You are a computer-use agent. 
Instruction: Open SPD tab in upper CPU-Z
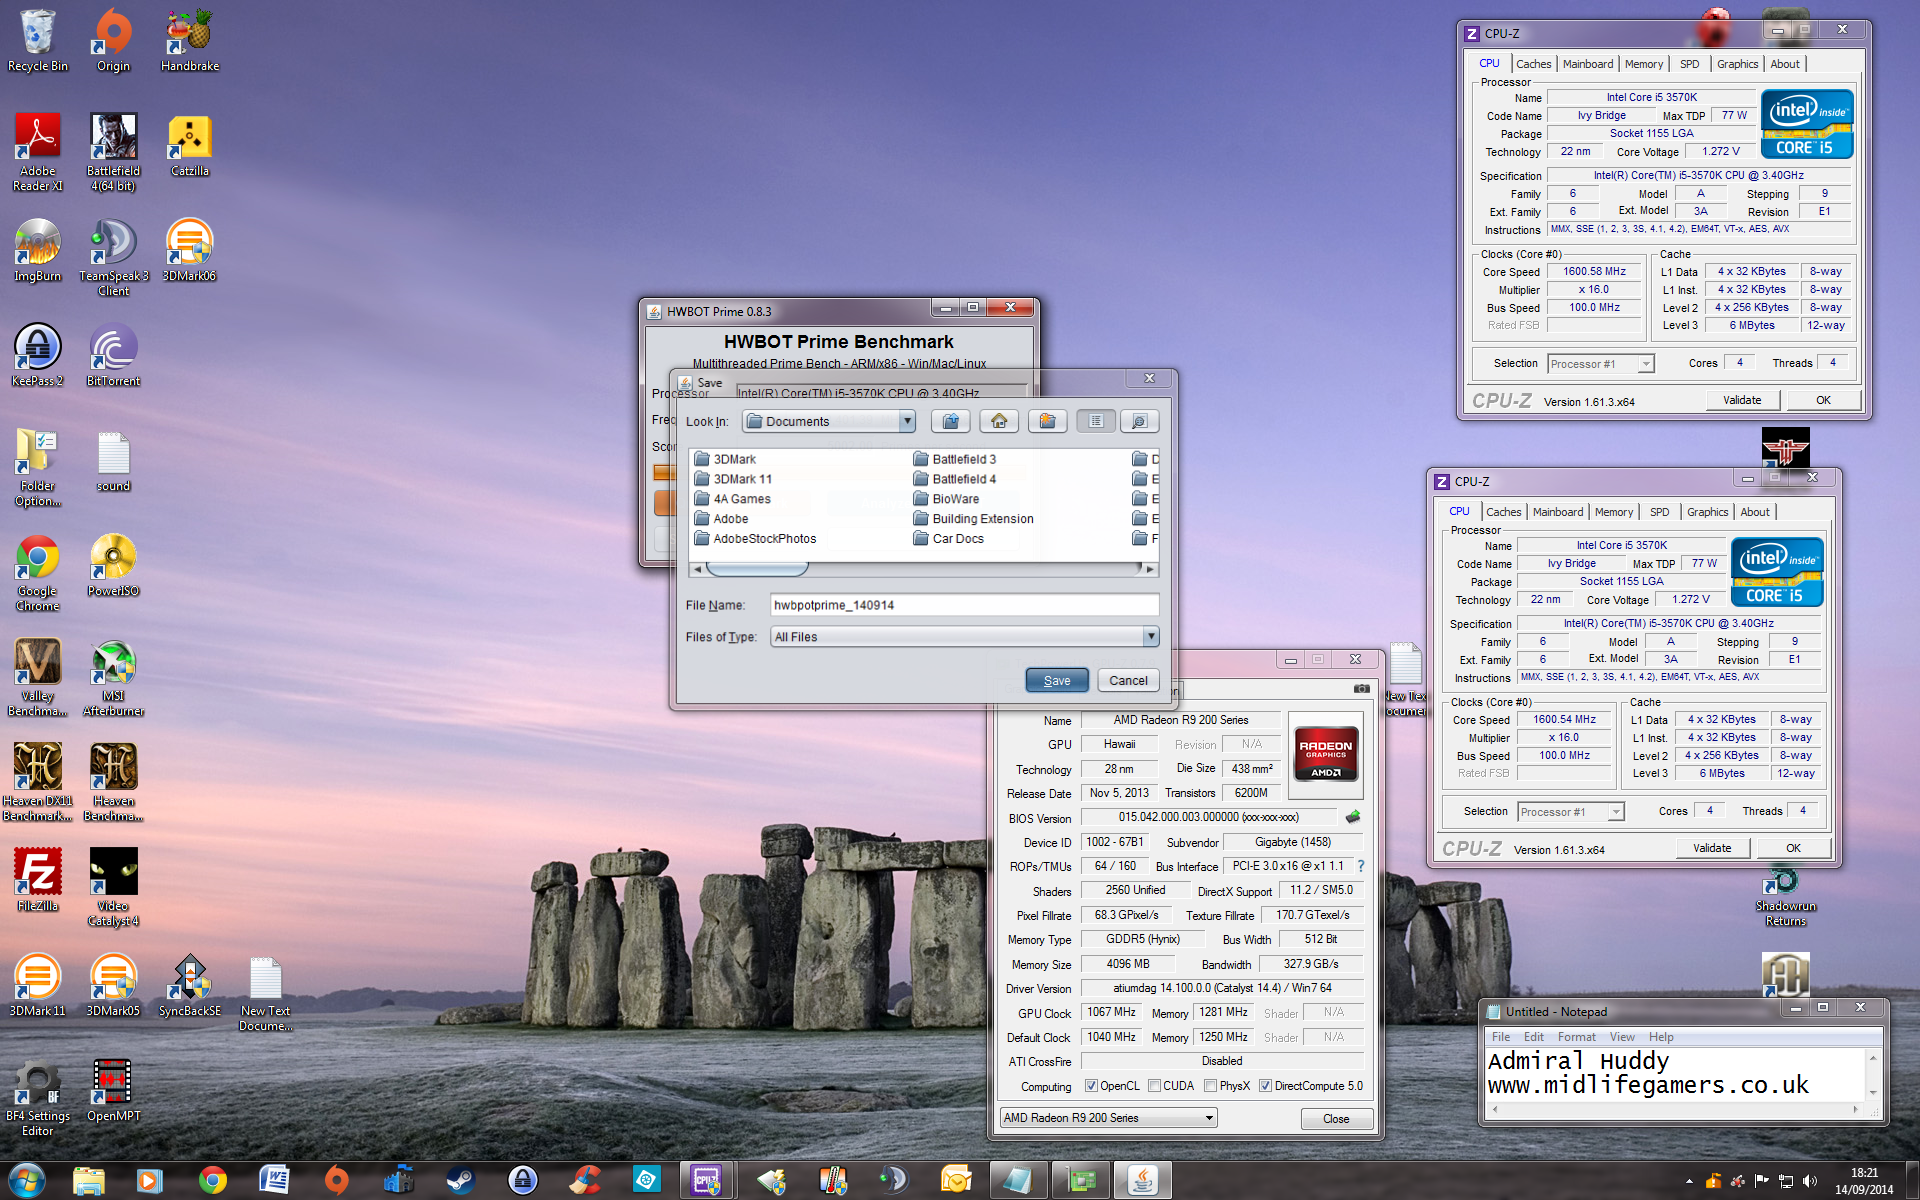pos(1689,64)
